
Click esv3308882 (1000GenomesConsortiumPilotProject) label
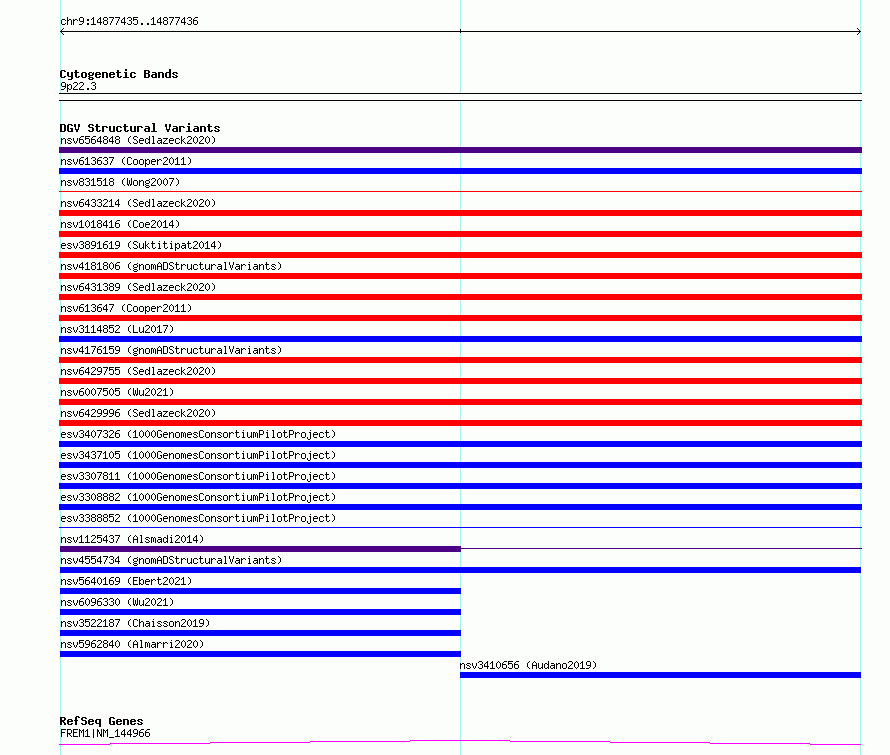(198, 497)
